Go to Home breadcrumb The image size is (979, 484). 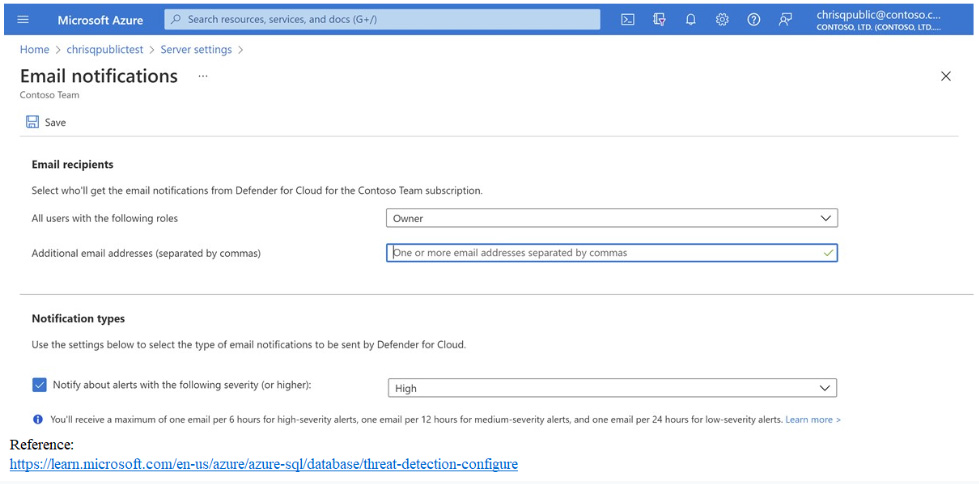tap(34, 49)
